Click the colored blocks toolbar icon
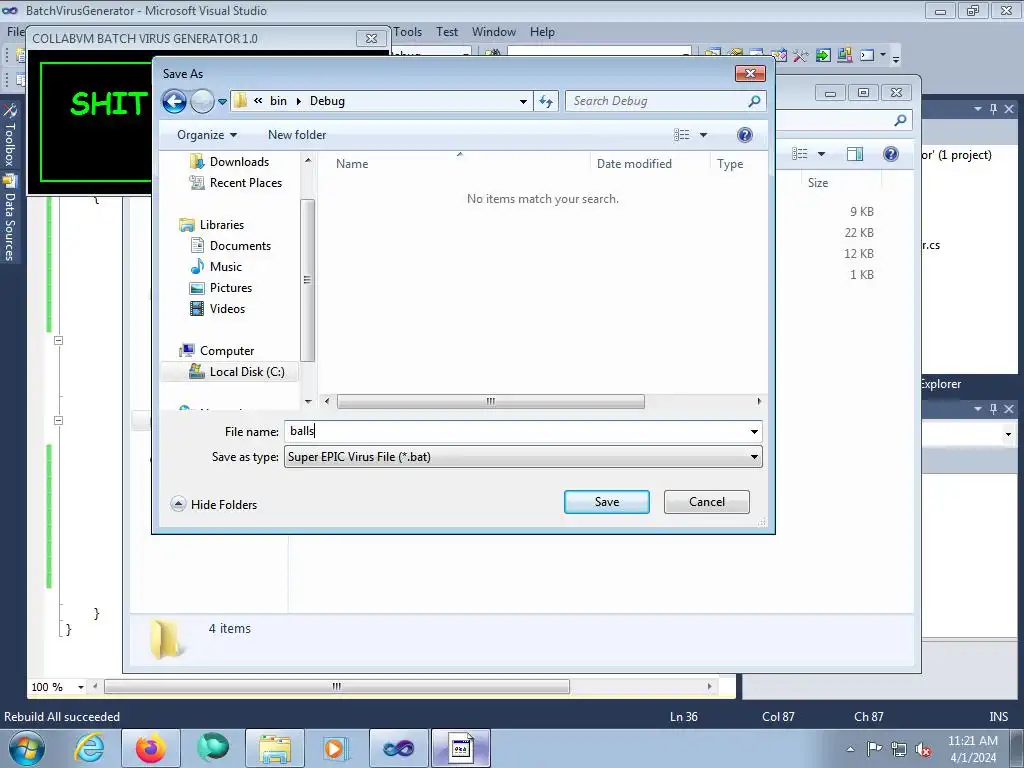Screen dimensions: 1024x768 coord(845,56)
